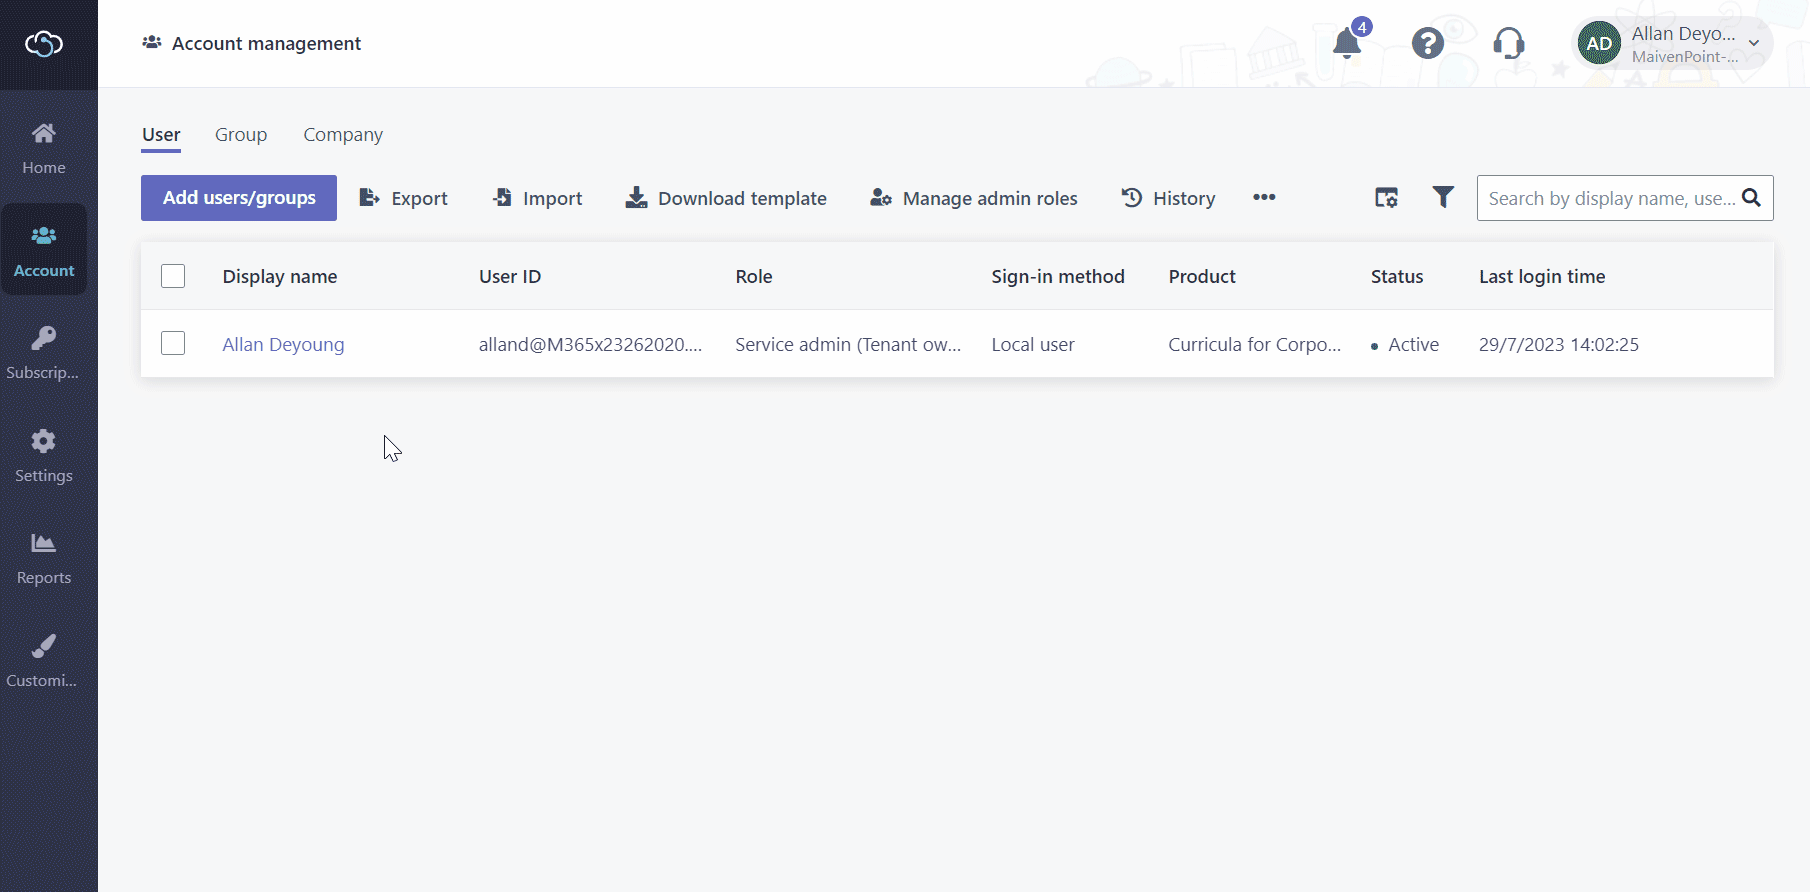Toggle the select-all checkbox in header
Viewport: 1810px width, 892px height.
173,276
